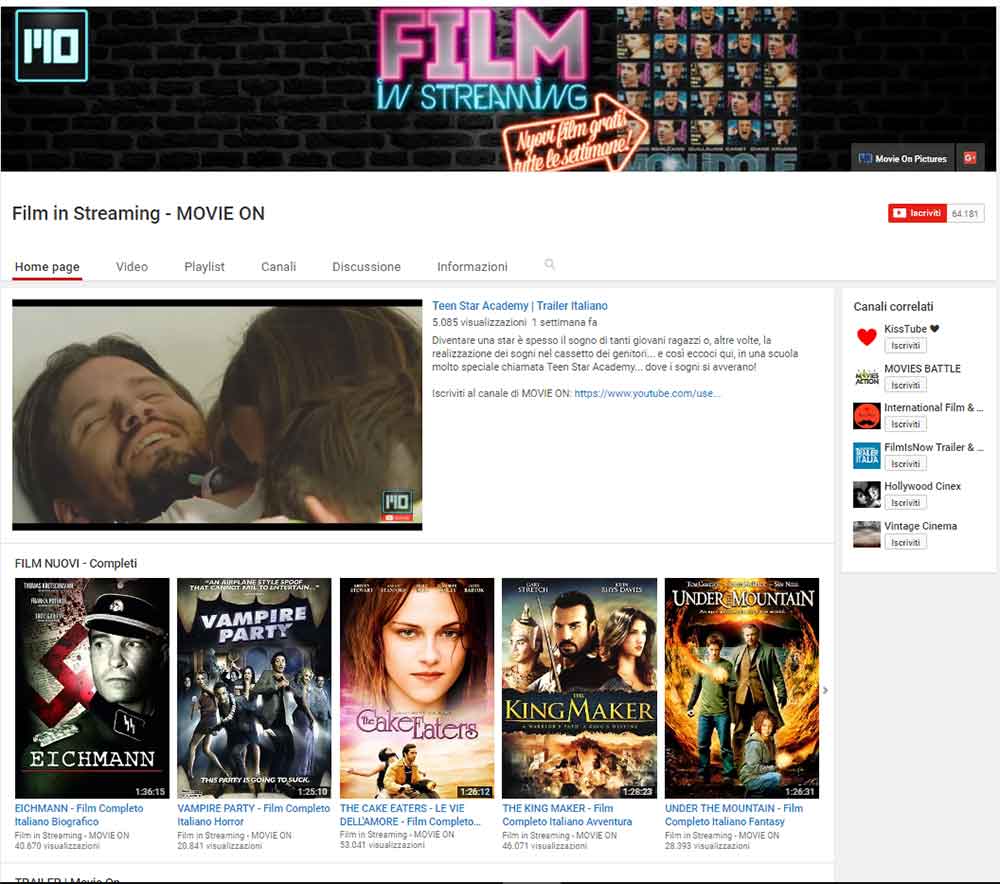
Task: Open UNDER THE MOUNTAIN title link
Action: tap(734, 815)
